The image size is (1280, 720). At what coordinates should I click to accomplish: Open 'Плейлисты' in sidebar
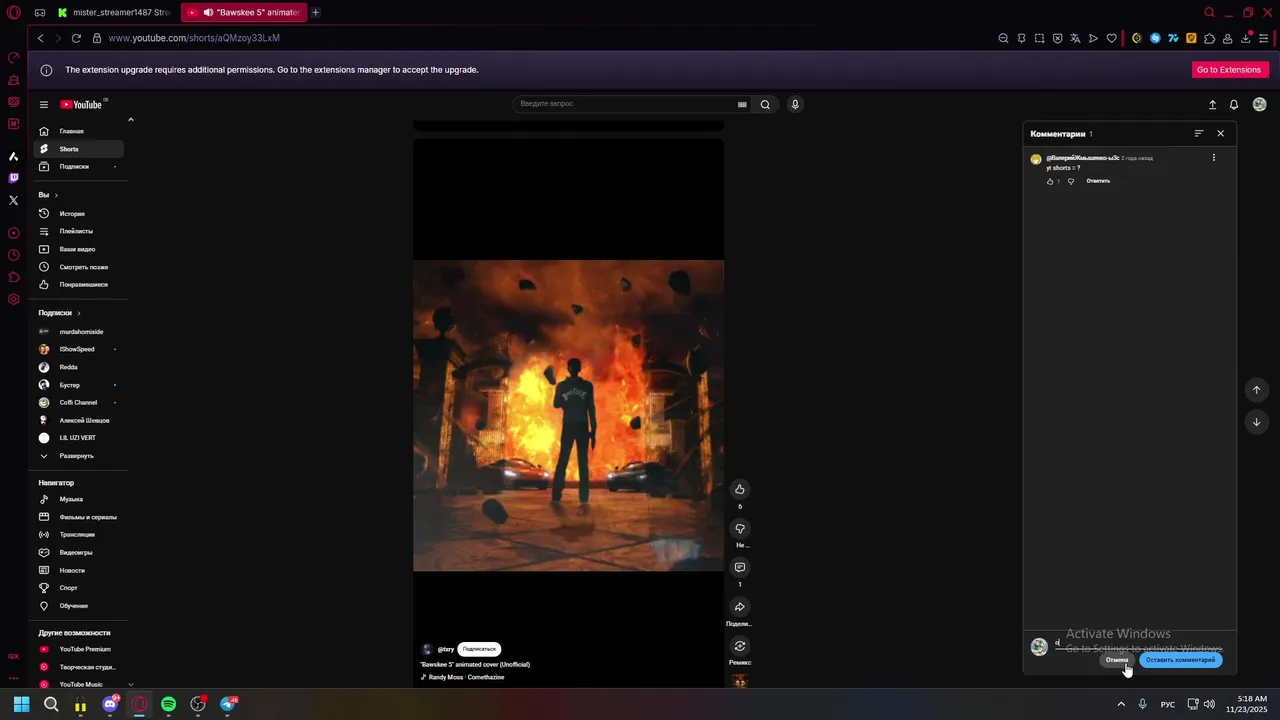pyautogui.click(x=78, y=231)
